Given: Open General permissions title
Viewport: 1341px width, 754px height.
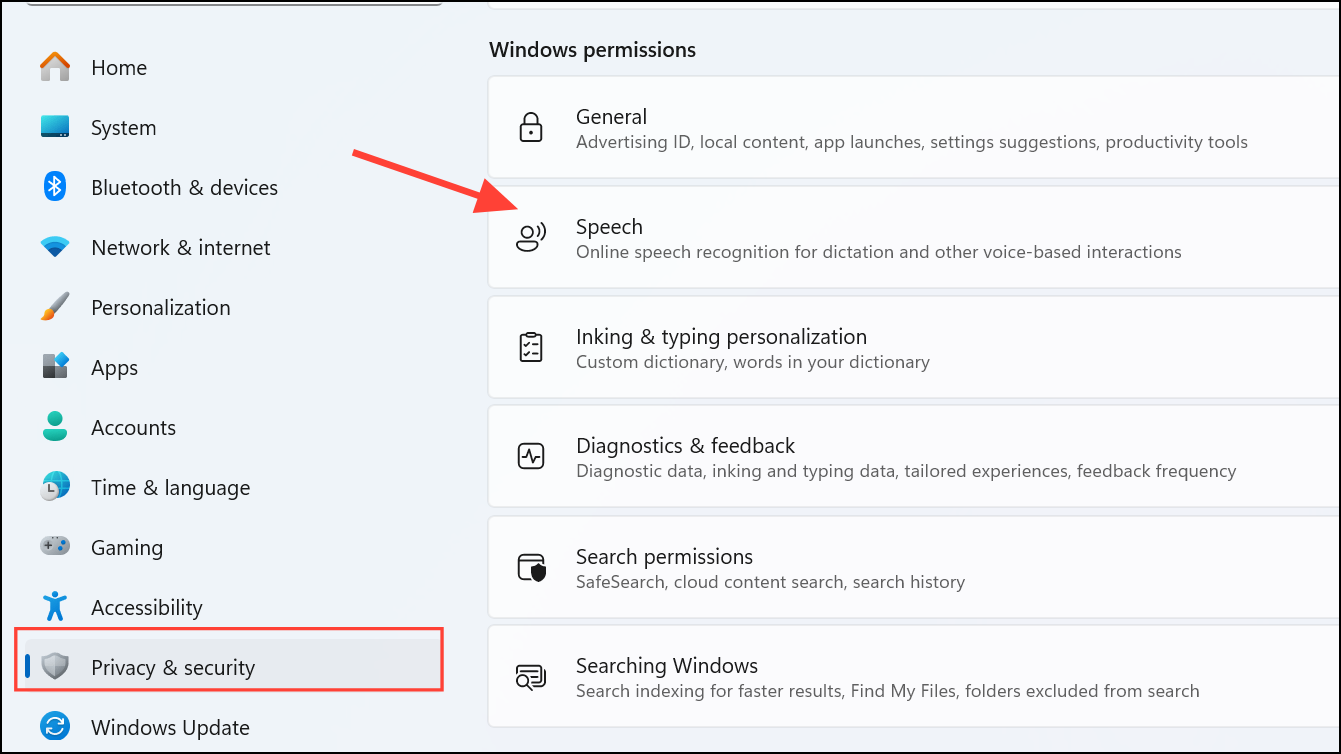Looking at the screenshot, I should [611, 116].
